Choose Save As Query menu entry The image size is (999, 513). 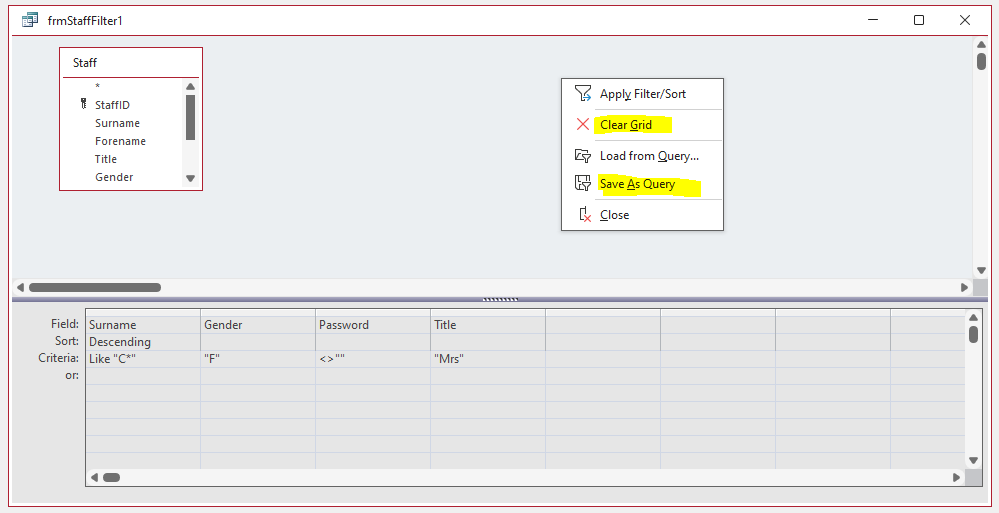click(642, 184)
